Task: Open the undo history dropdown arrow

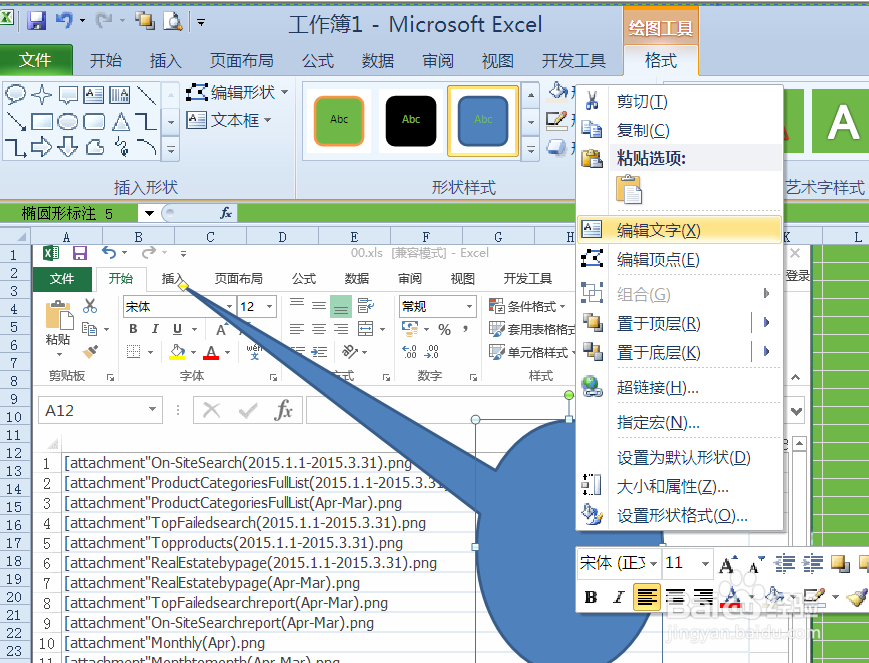Action: (82, 21)
